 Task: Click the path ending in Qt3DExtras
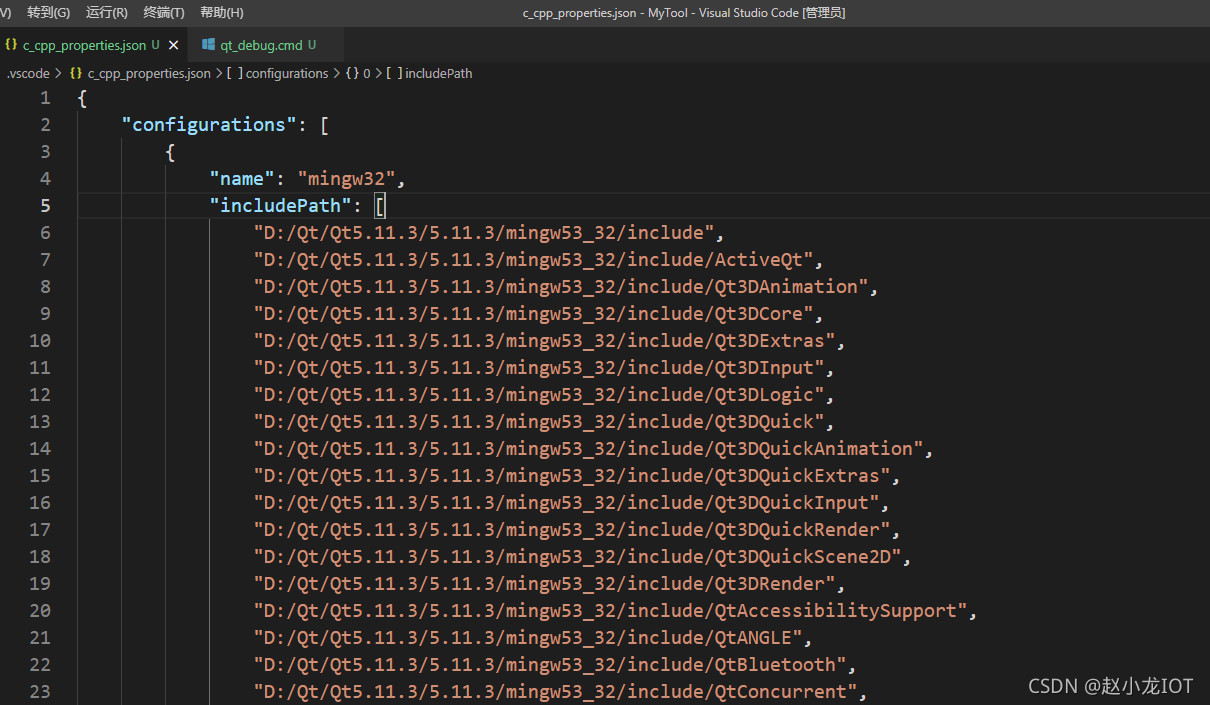pyautogui.click(x=544, y=341)
